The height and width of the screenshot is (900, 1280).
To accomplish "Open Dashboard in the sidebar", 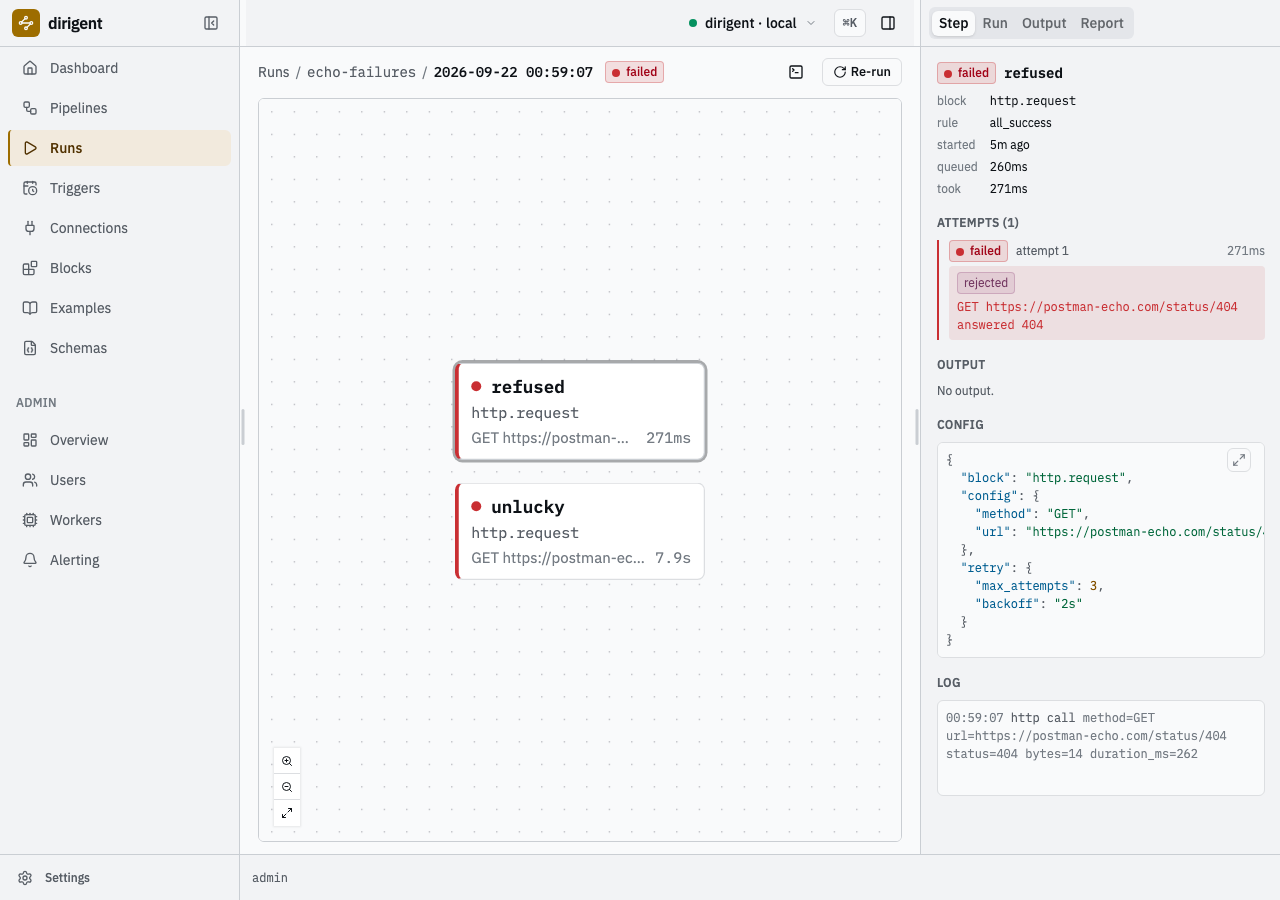I will click(x=119, y=68).
